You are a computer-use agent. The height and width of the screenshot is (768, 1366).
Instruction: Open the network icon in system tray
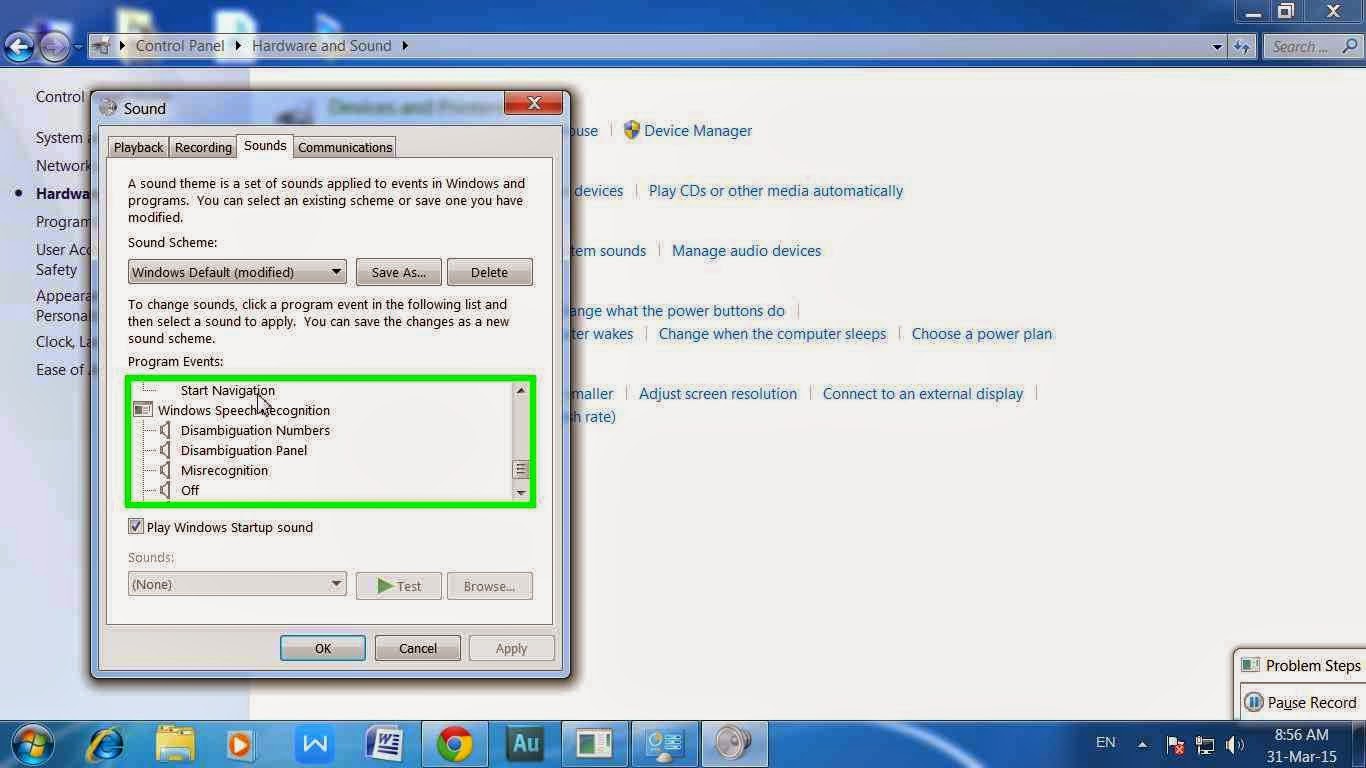tap(1205, 744)
